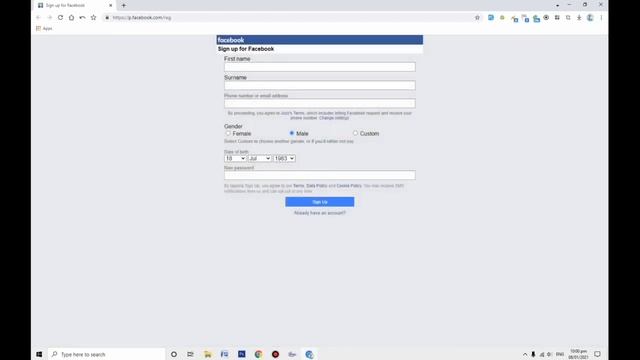The image size is (640, 360).
Task: Open the birth year dropdown
Action: 284,158
